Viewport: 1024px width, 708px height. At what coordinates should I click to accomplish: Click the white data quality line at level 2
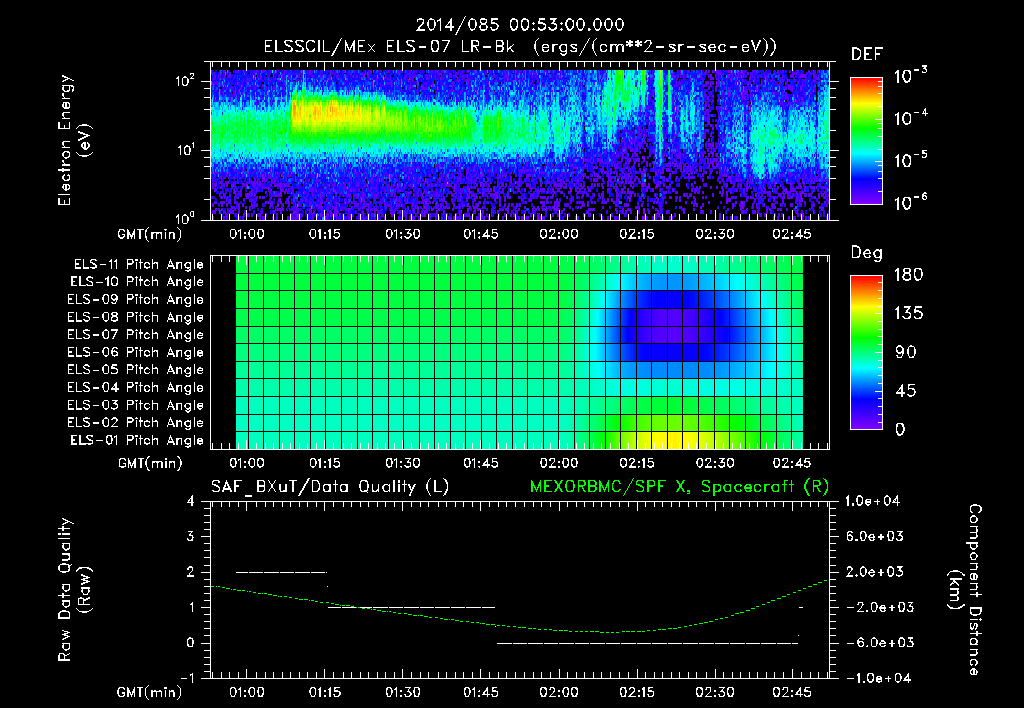click(281, 572)
